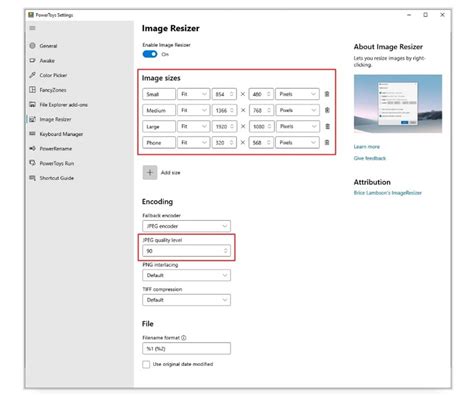Open the Learn more link
The image size is (474, 396).
(367, 146)
